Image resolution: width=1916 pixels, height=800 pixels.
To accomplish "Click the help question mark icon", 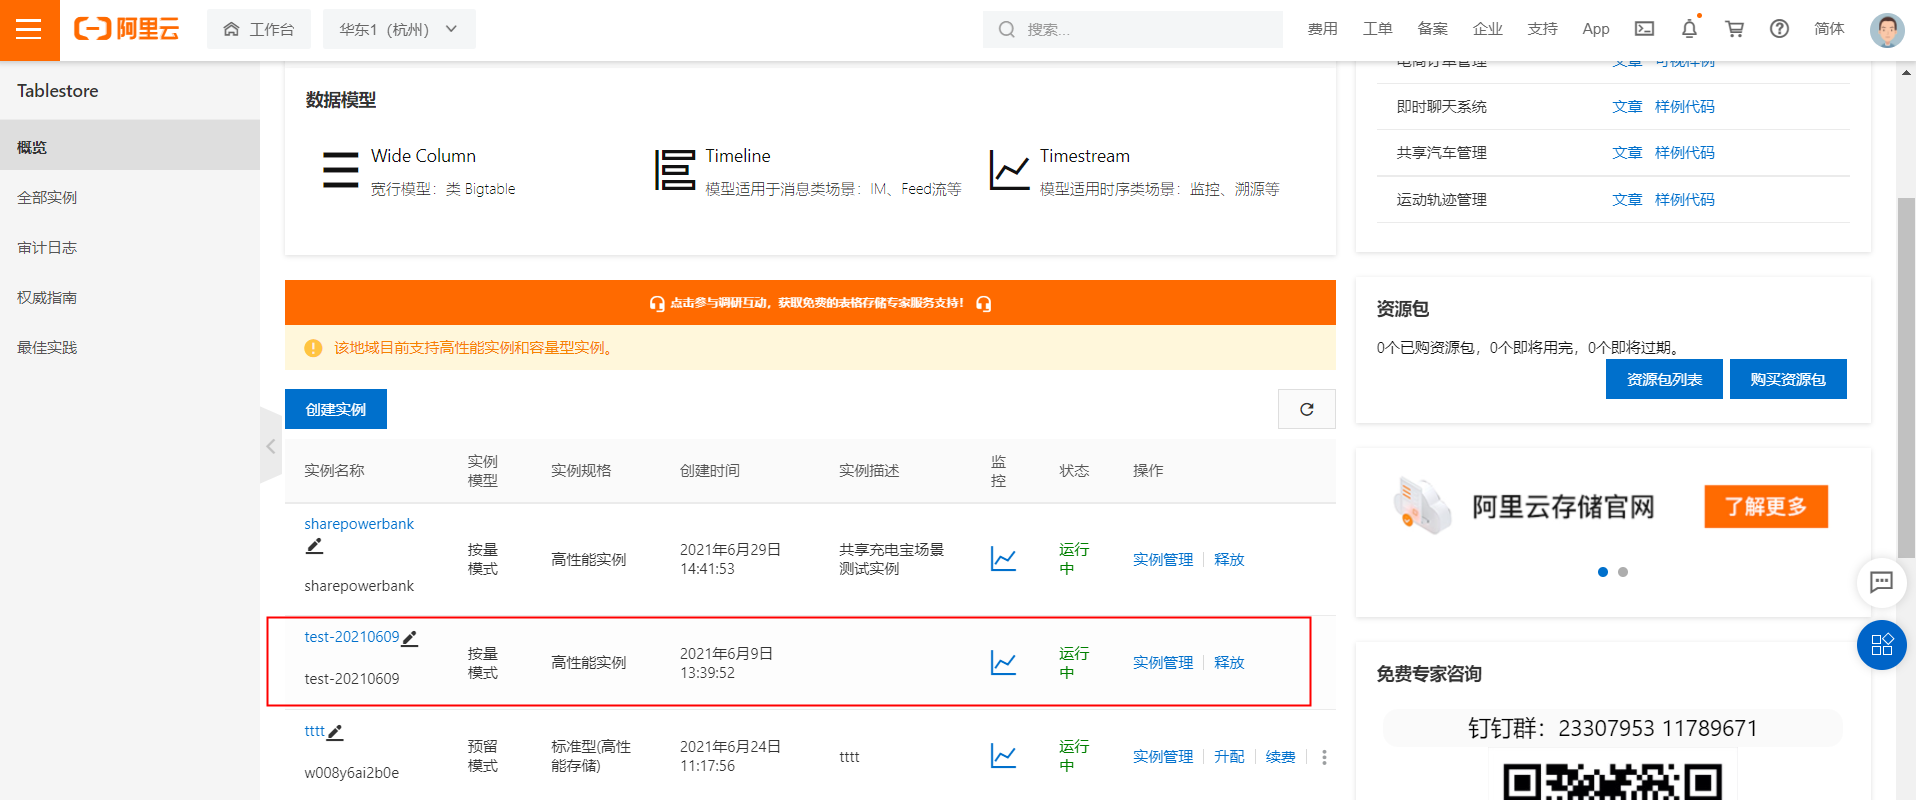I will [x=1779, y=29].
